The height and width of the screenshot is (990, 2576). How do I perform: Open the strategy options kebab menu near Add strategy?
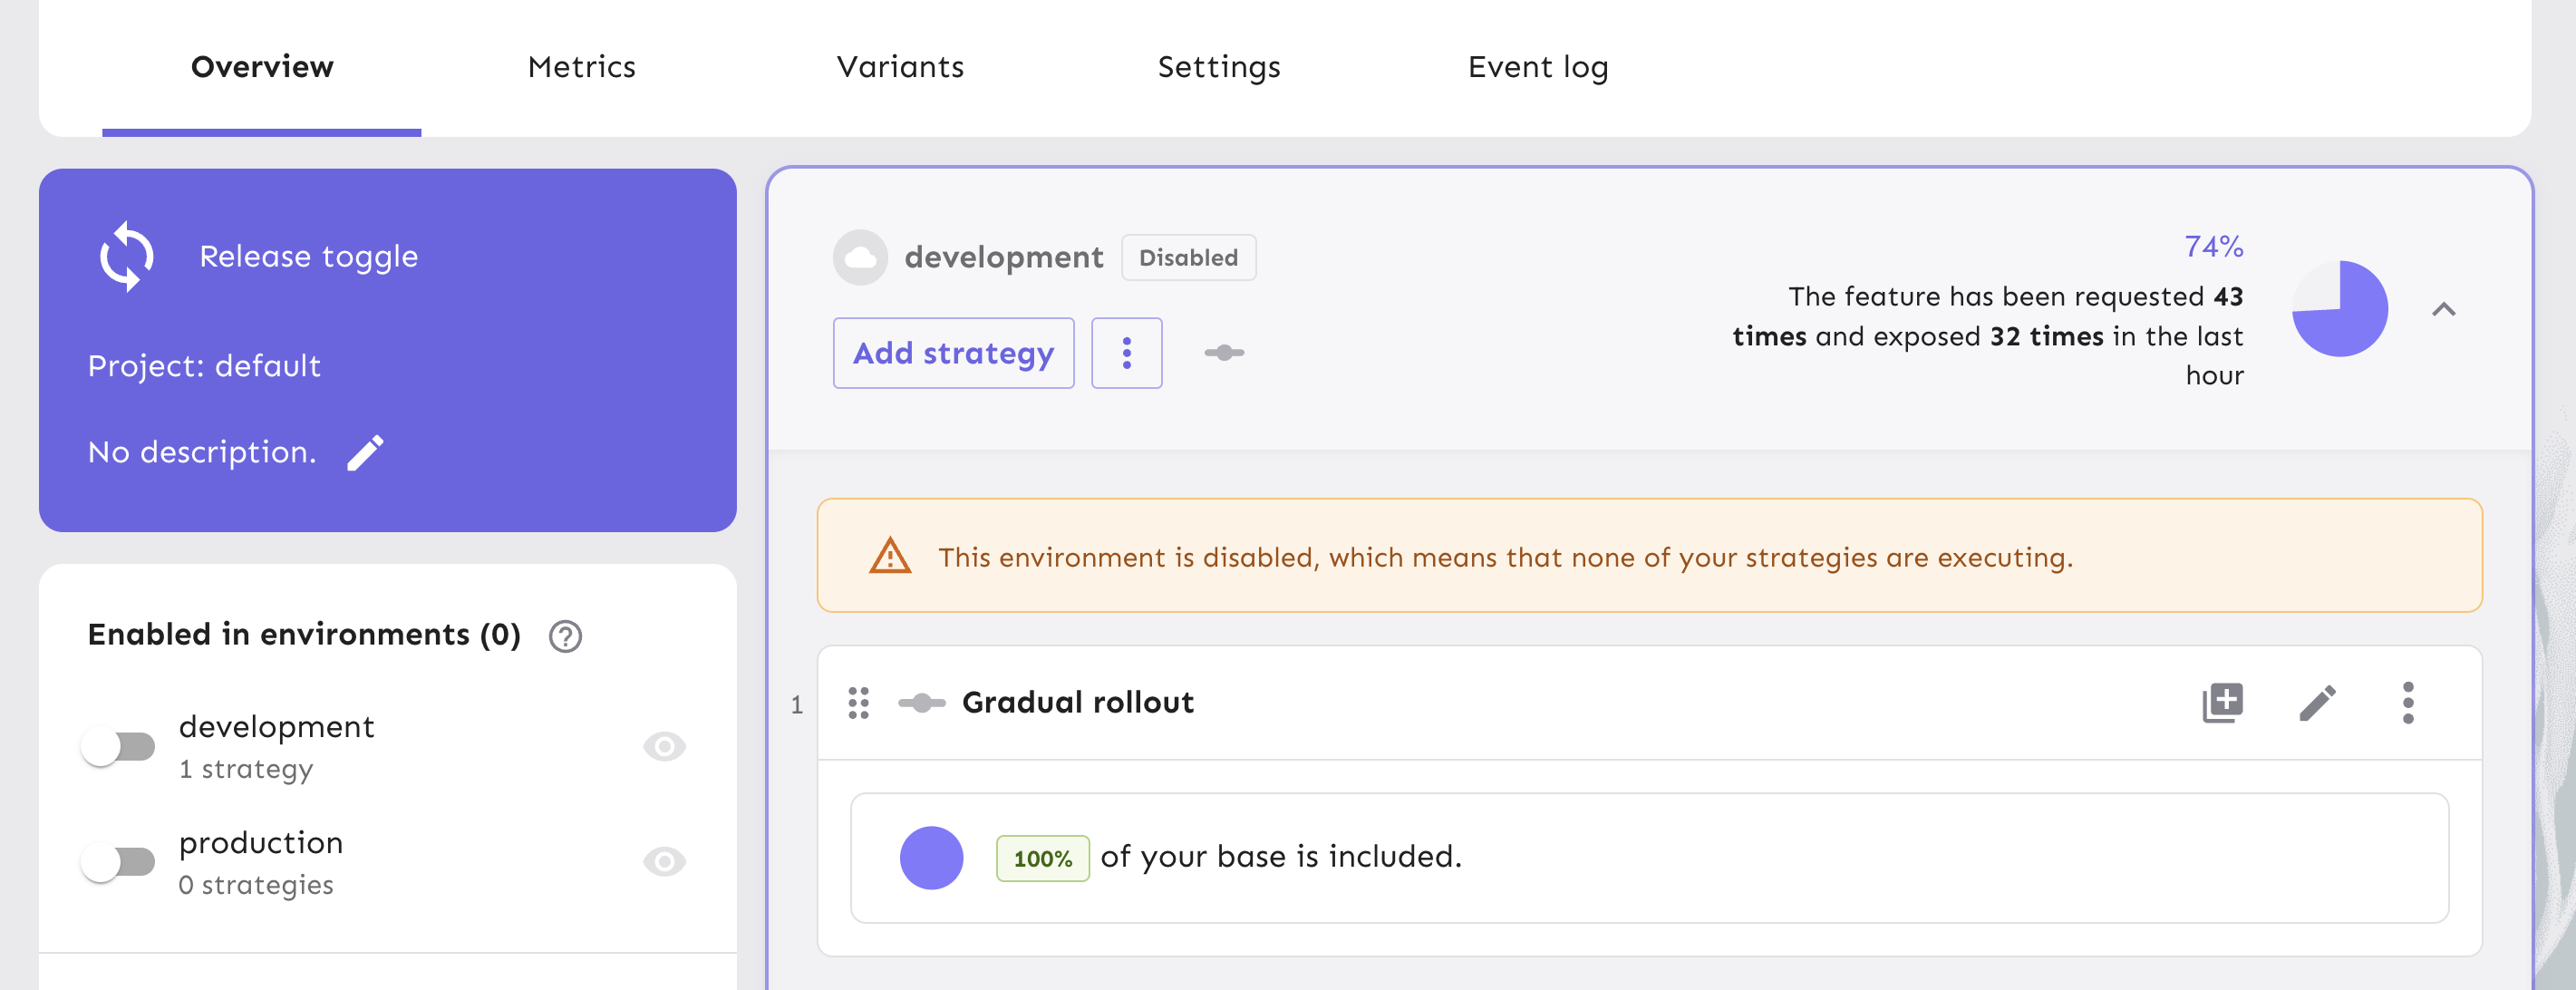(1127, 352)
